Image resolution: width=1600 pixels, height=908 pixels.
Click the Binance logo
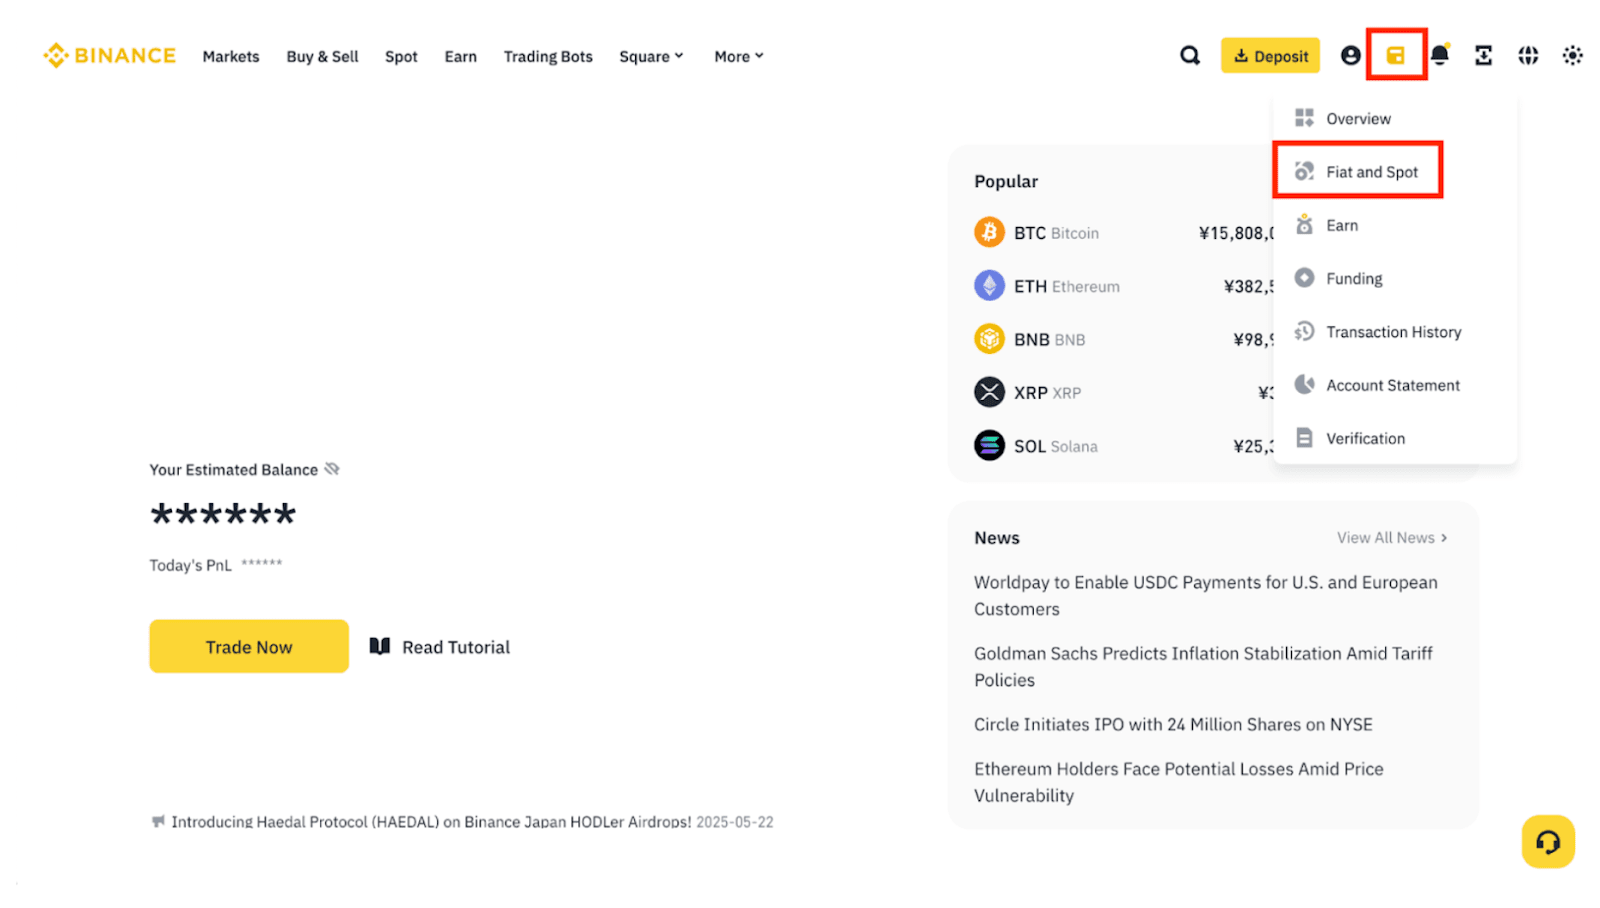[x=109, y=56]
